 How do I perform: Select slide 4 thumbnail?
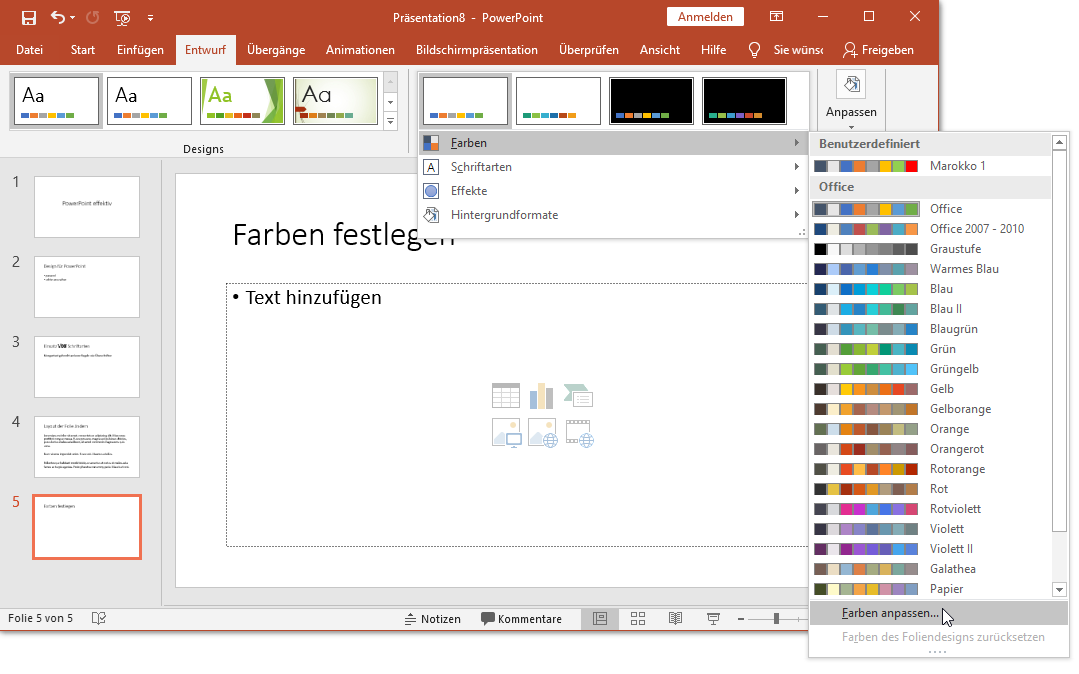(x=87, y=446)
